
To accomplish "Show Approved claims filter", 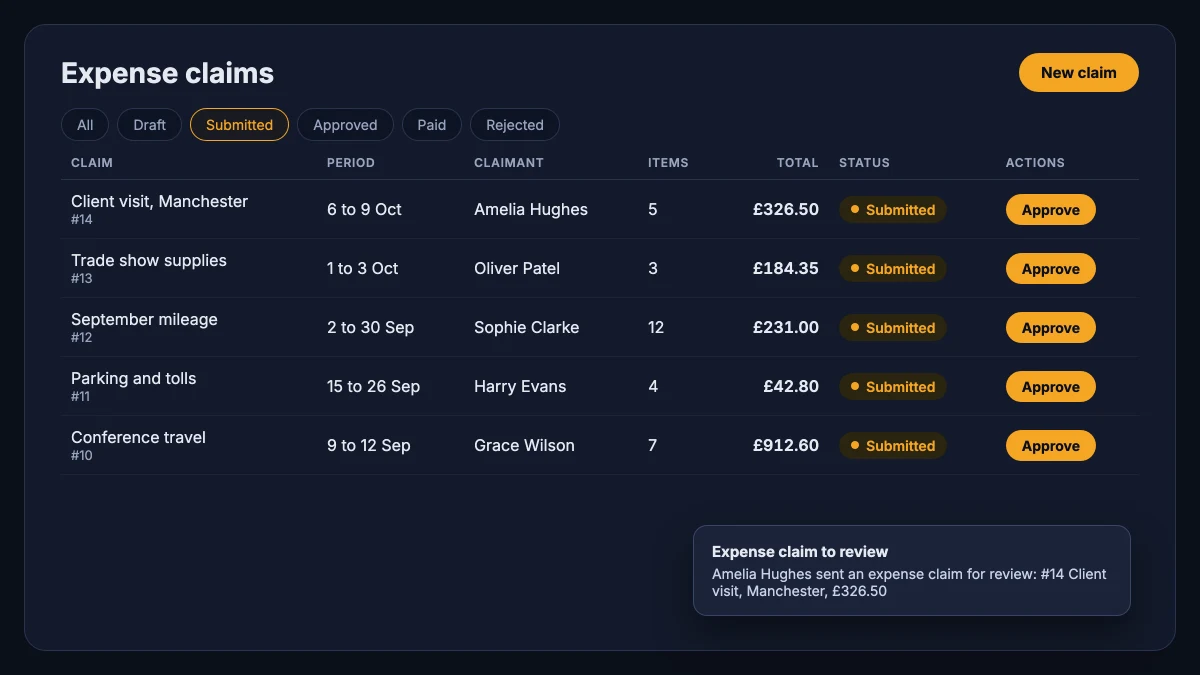I will point(345,125).
